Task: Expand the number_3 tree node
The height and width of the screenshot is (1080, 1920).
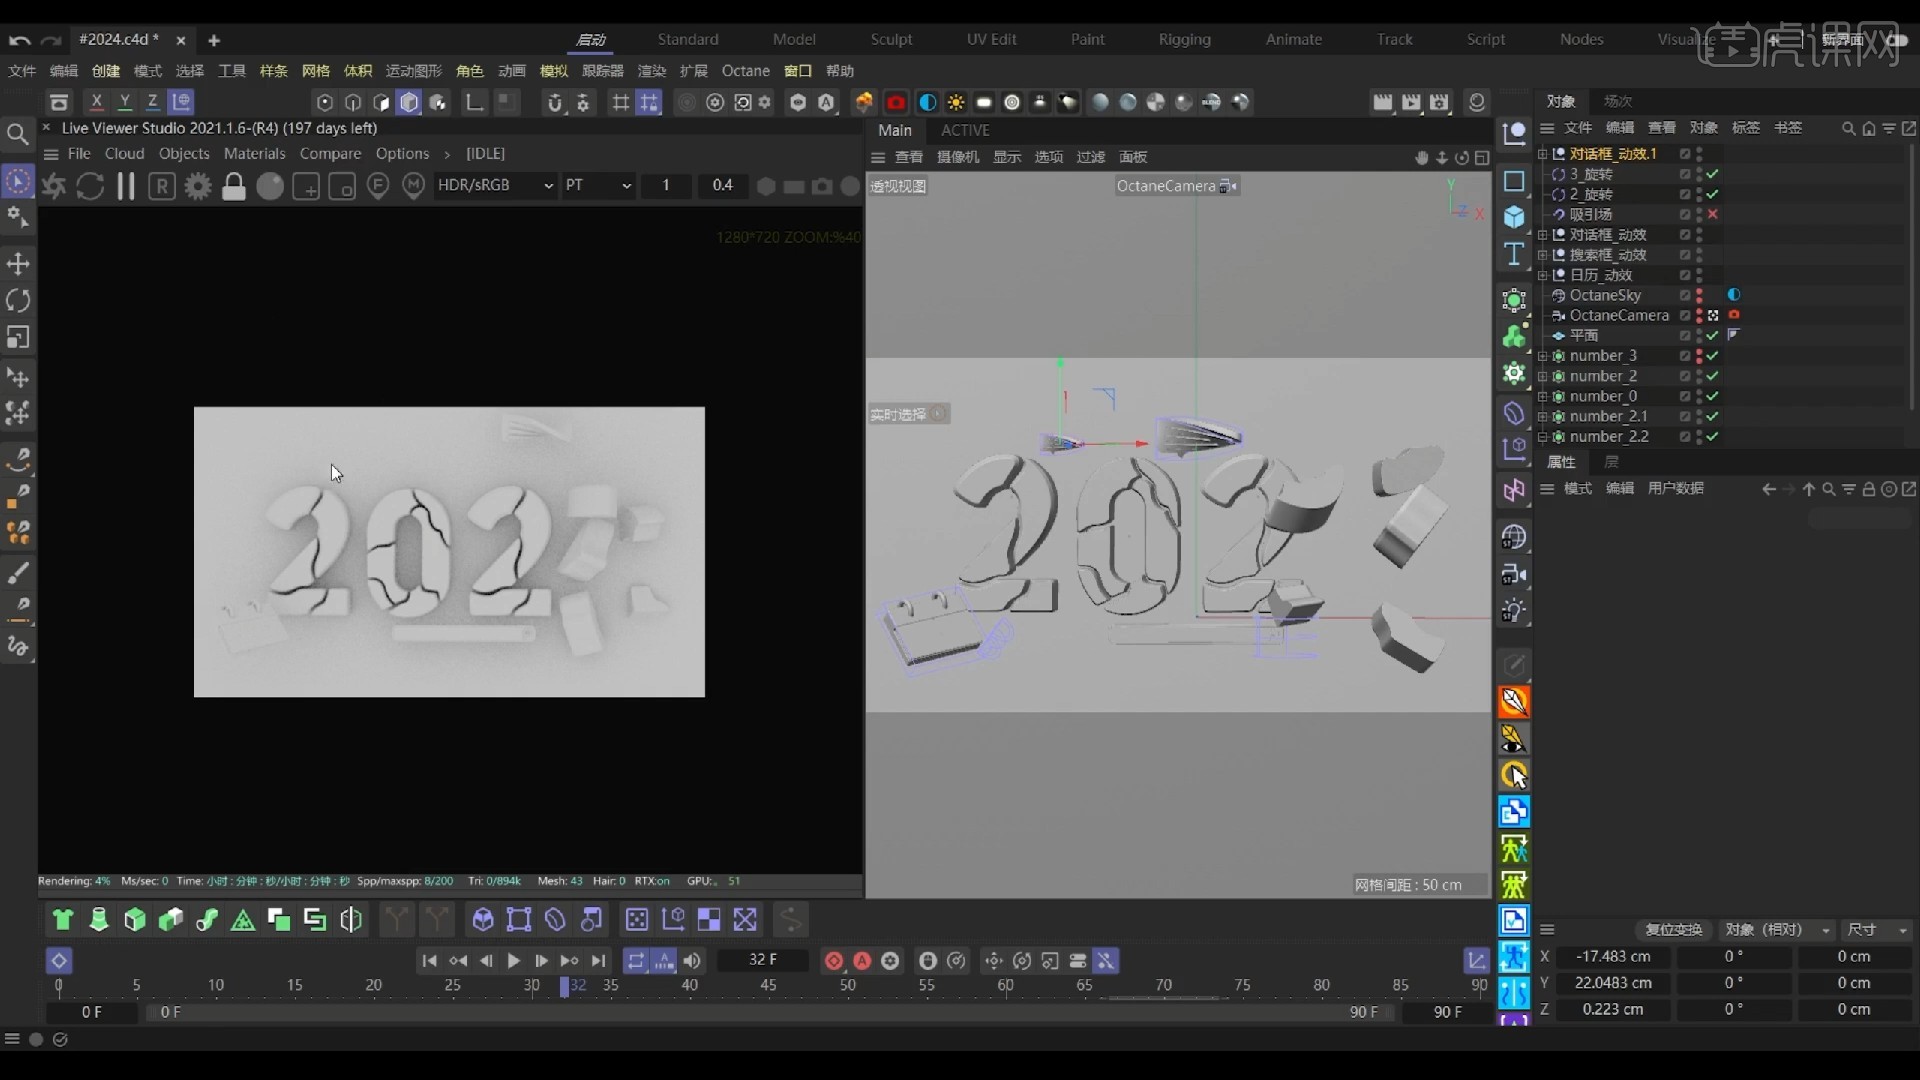Action: tap(1543, 356)
